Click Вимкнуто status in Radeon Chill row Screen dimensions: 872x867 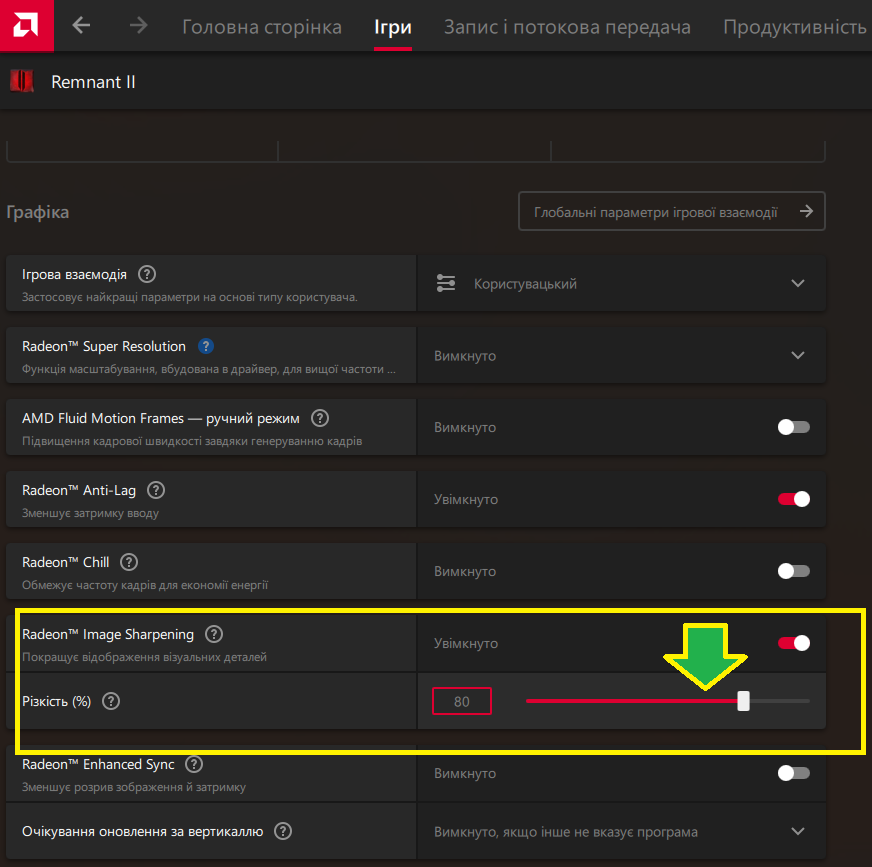(465, 571)
